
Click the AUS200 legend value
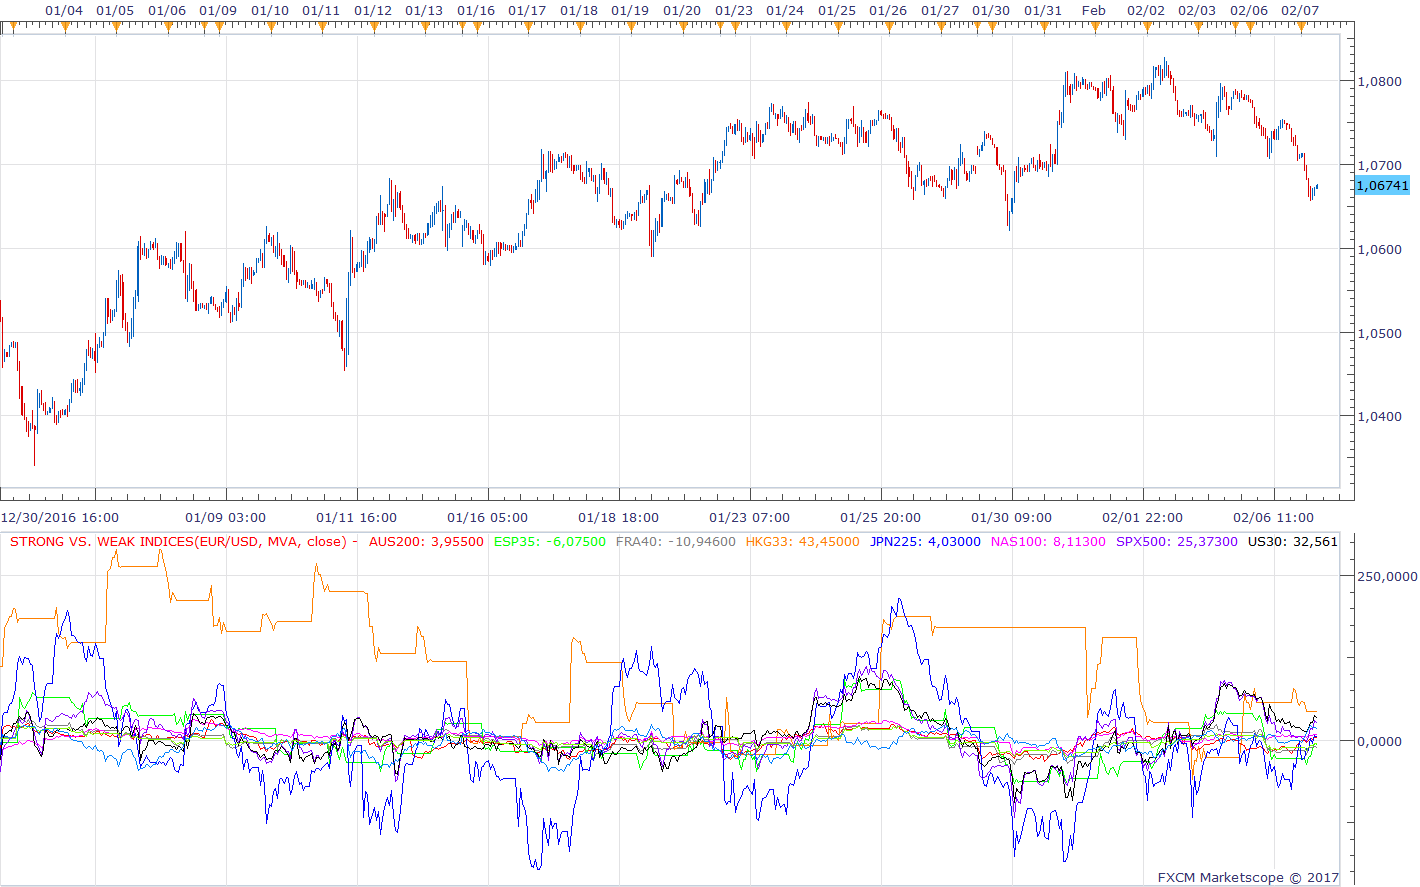tap(426, 542)
